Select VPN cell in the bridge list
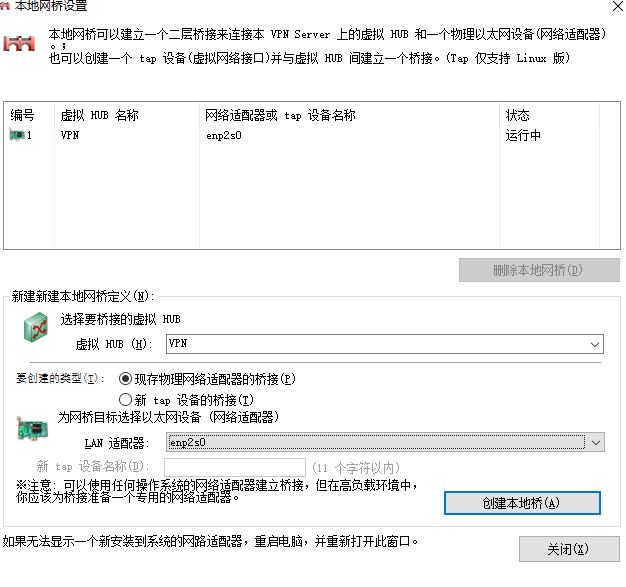Viewport: 626px width, 587px height. [x=70, y=135]
